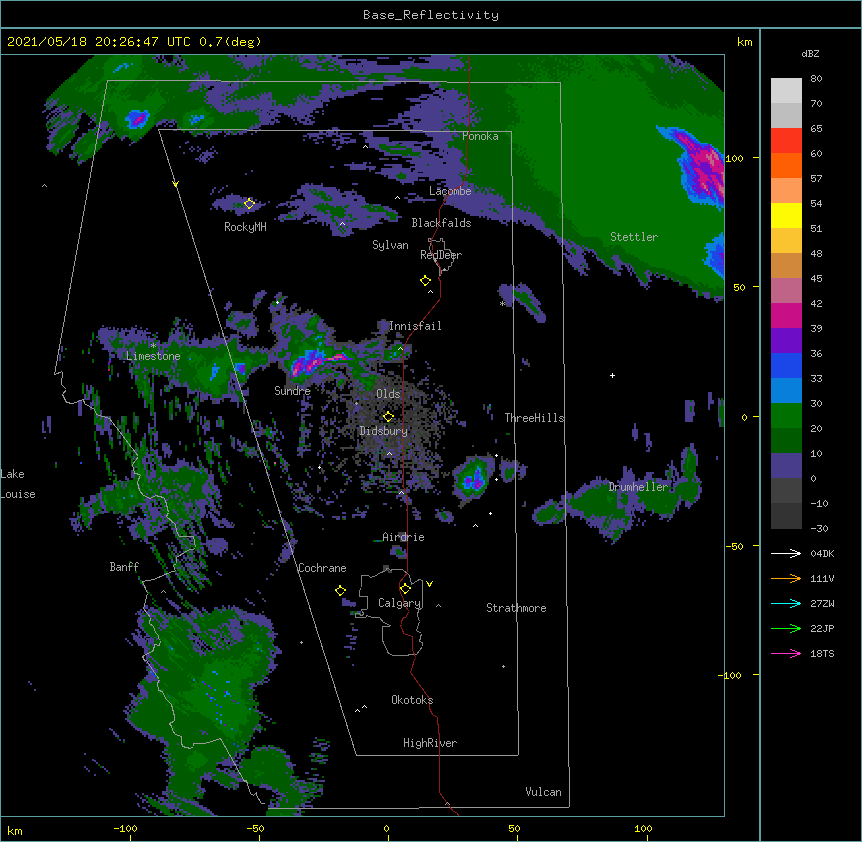The width and height of the screenshot is (862, 842).
Task: Select the magenta swatch in dBZ scale
Action: (x=786, y=315)
